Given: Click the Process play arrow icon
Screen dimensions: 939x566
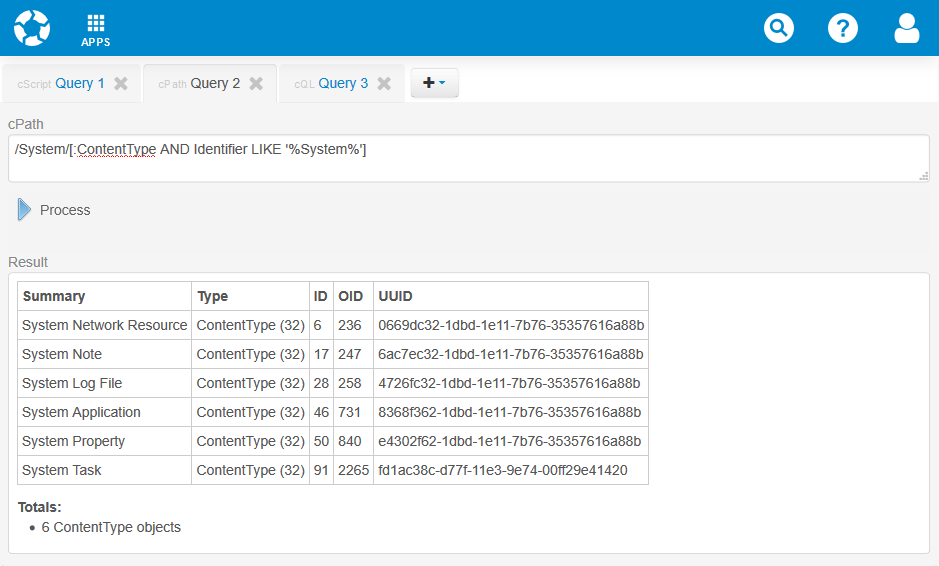Looking at the screenshot, I should coord(24,210).
